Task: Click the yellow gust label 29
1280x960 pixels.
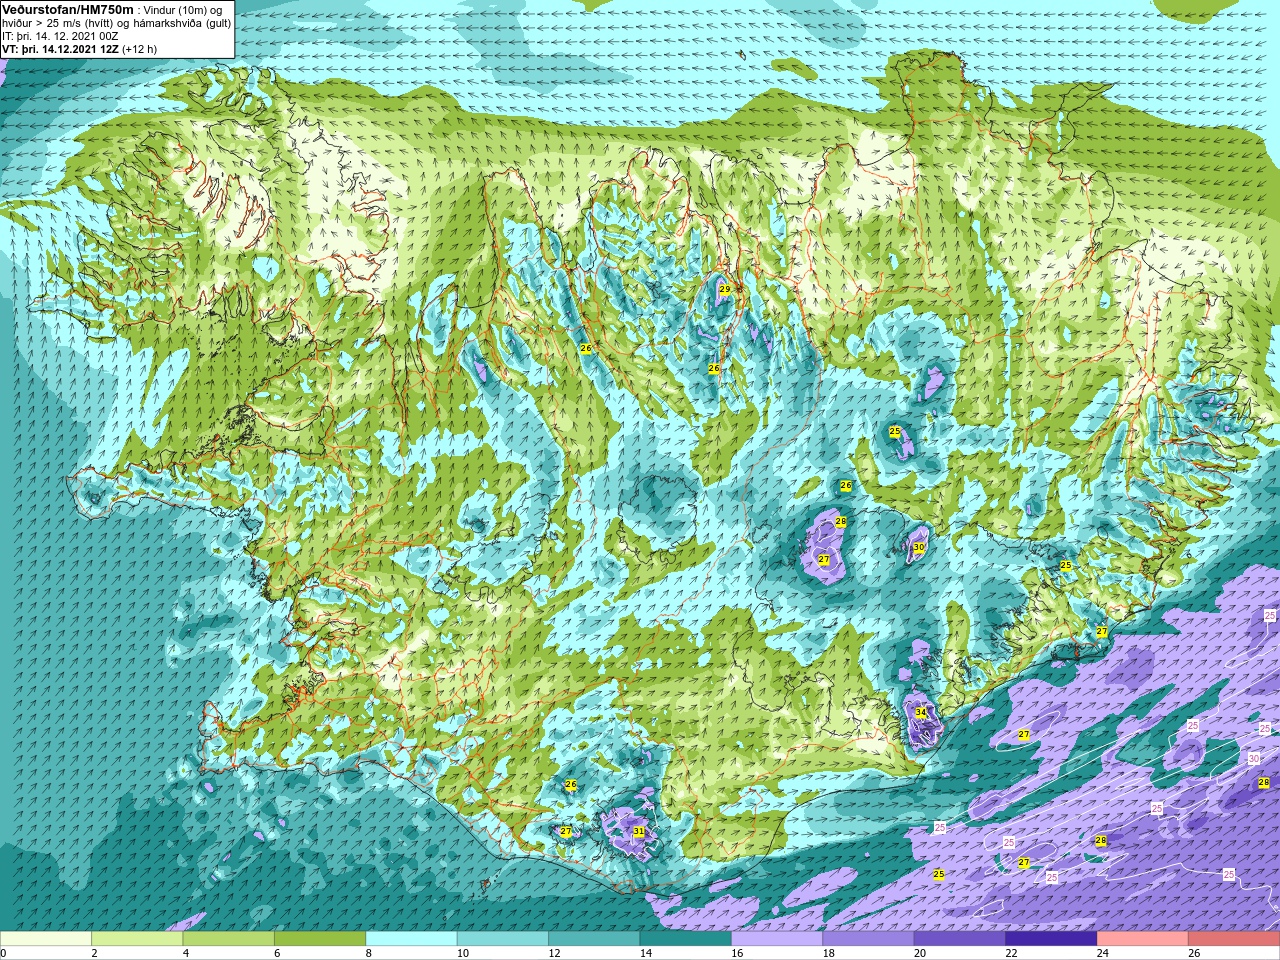Action: coord(725,289)
